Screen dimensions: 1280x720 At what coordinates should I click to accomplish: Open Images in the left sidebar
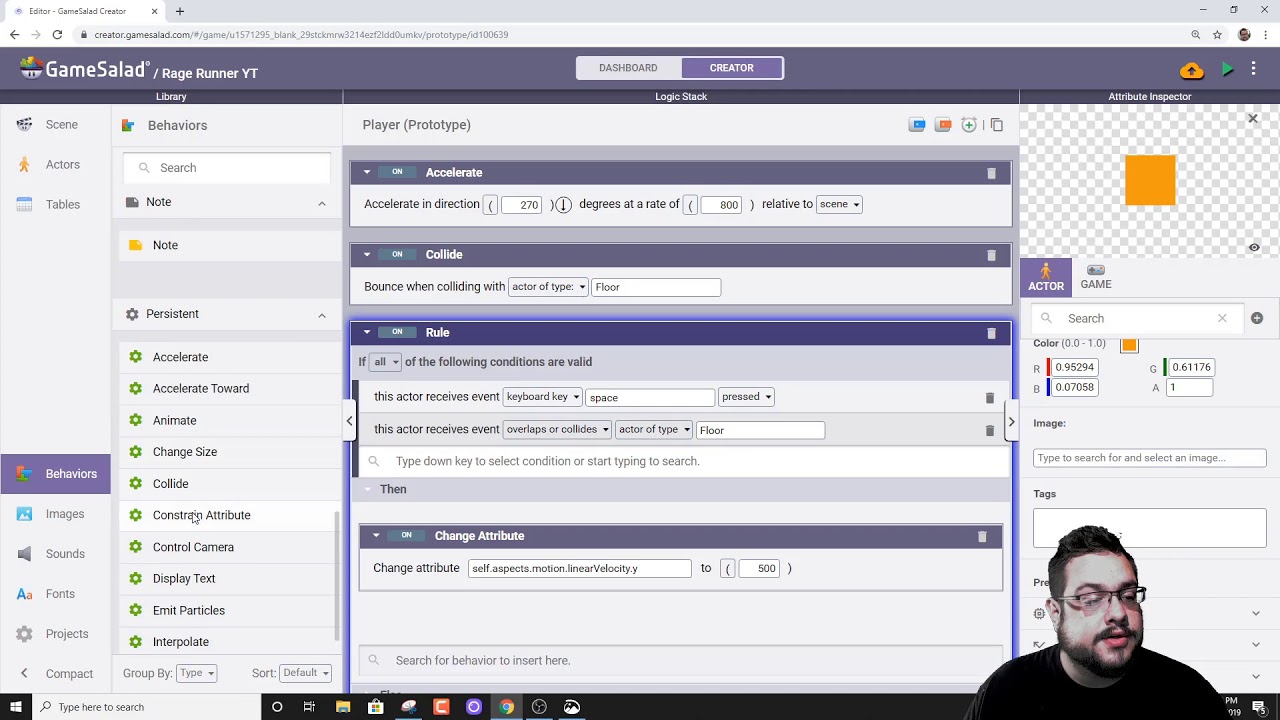55,514
